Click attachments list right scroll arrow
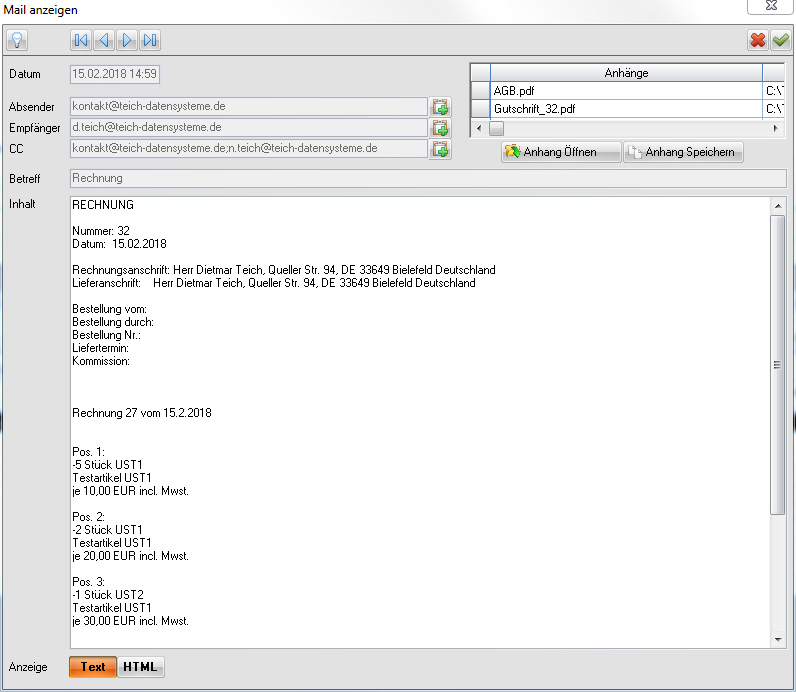The height and width of the screenshot is (692, 796). coord(775,128)
